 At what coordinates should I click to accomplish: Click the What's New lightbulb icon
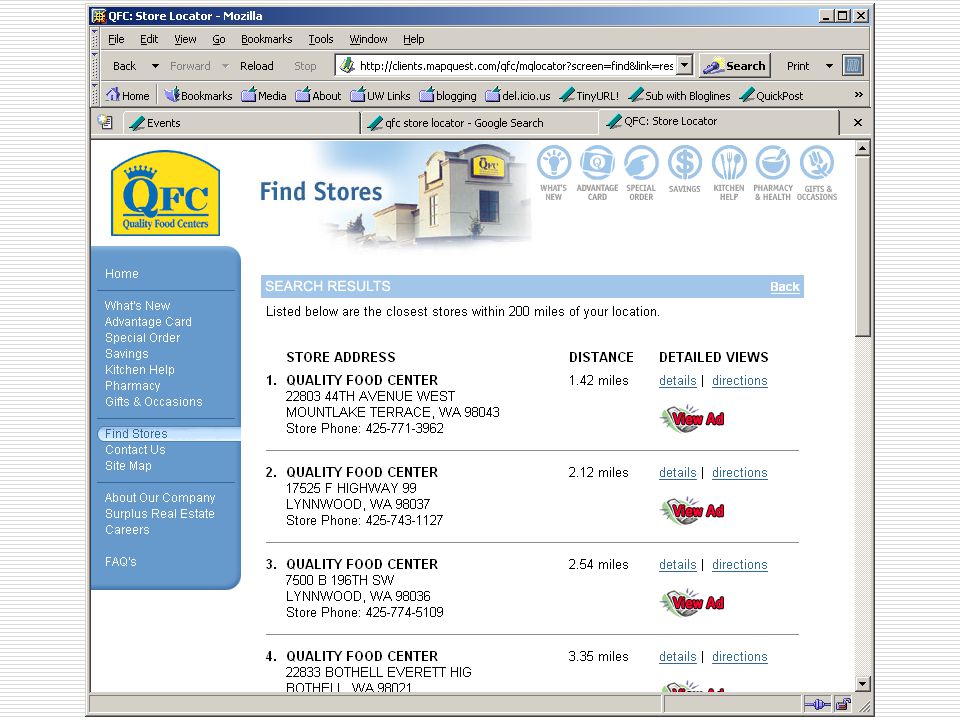[553, 173]
